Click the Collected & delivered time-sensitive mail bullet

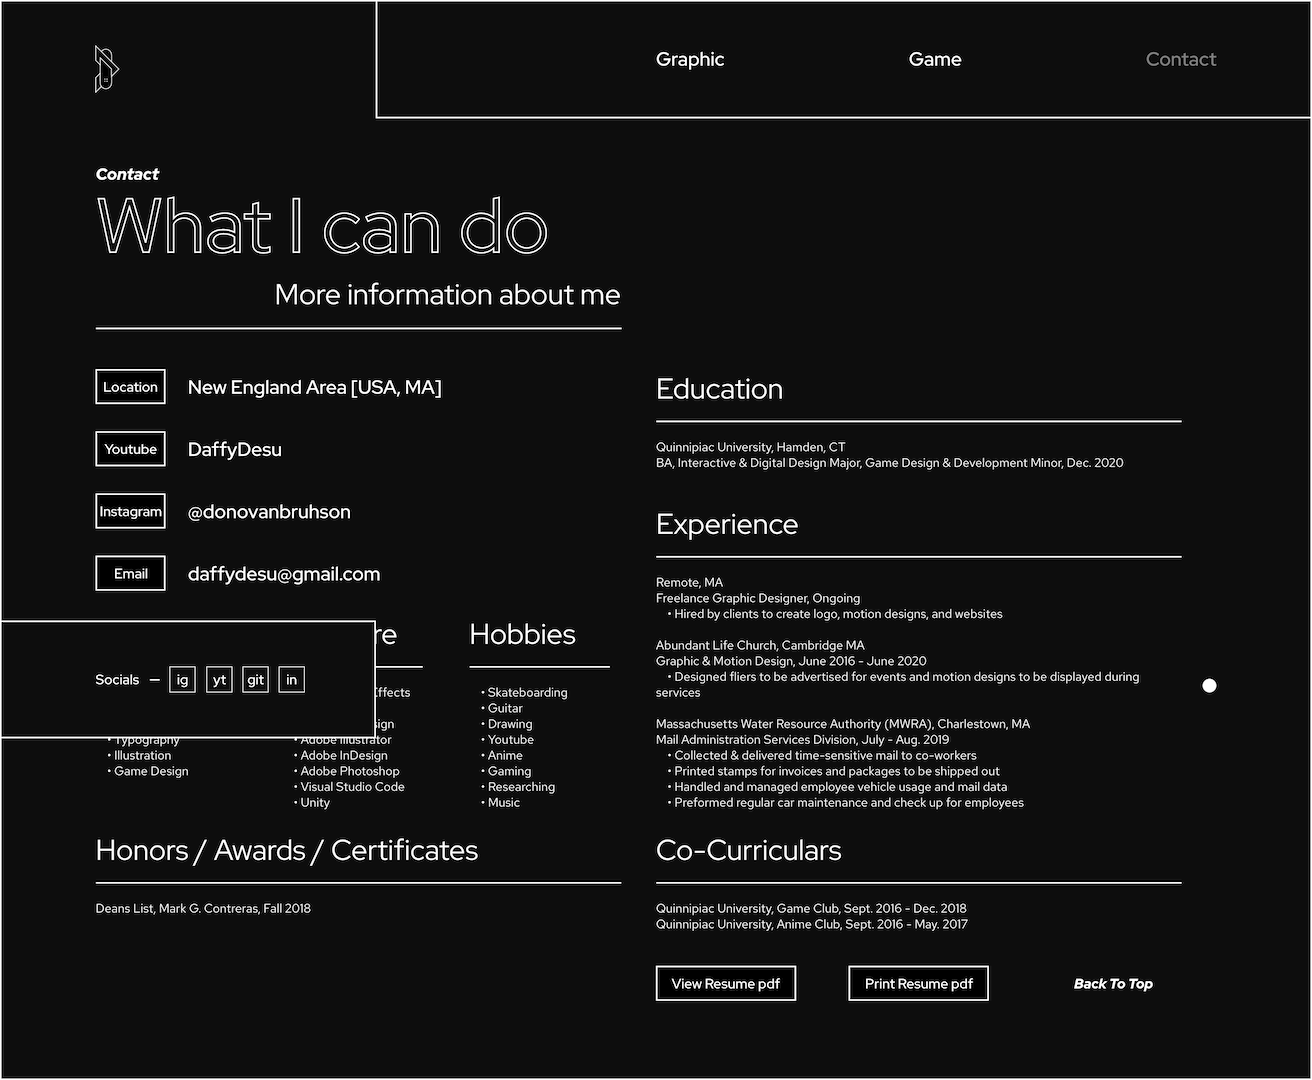click(822, 755)
